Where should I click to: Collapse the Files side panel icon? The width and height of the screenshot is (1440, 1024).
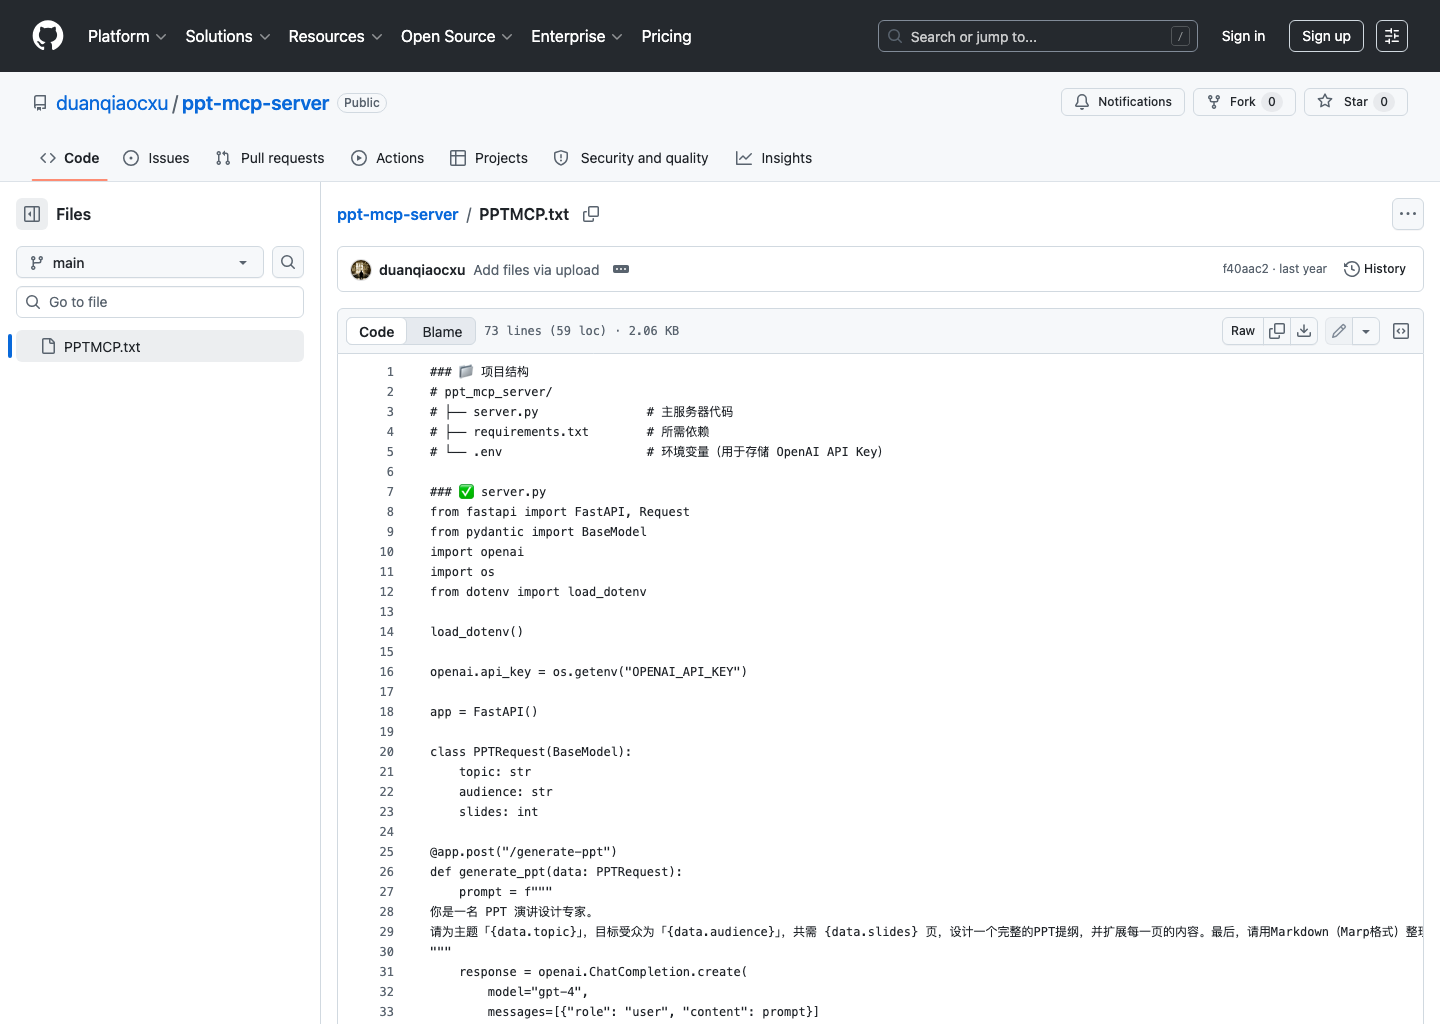[32, 214]
